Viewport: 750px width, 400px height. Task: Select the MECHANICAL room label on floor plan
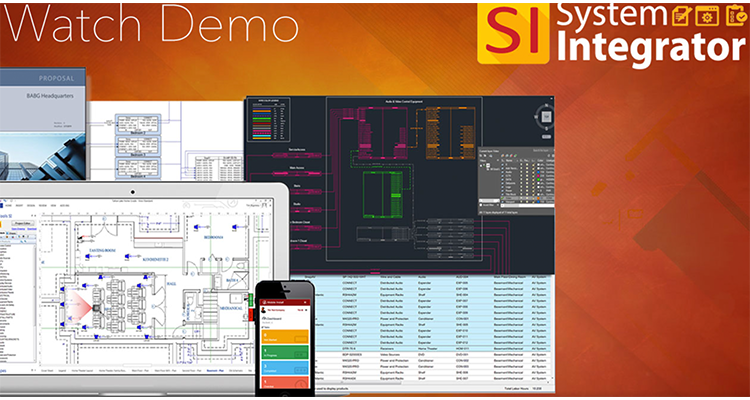pyautogui.click(x=232, y=309)
